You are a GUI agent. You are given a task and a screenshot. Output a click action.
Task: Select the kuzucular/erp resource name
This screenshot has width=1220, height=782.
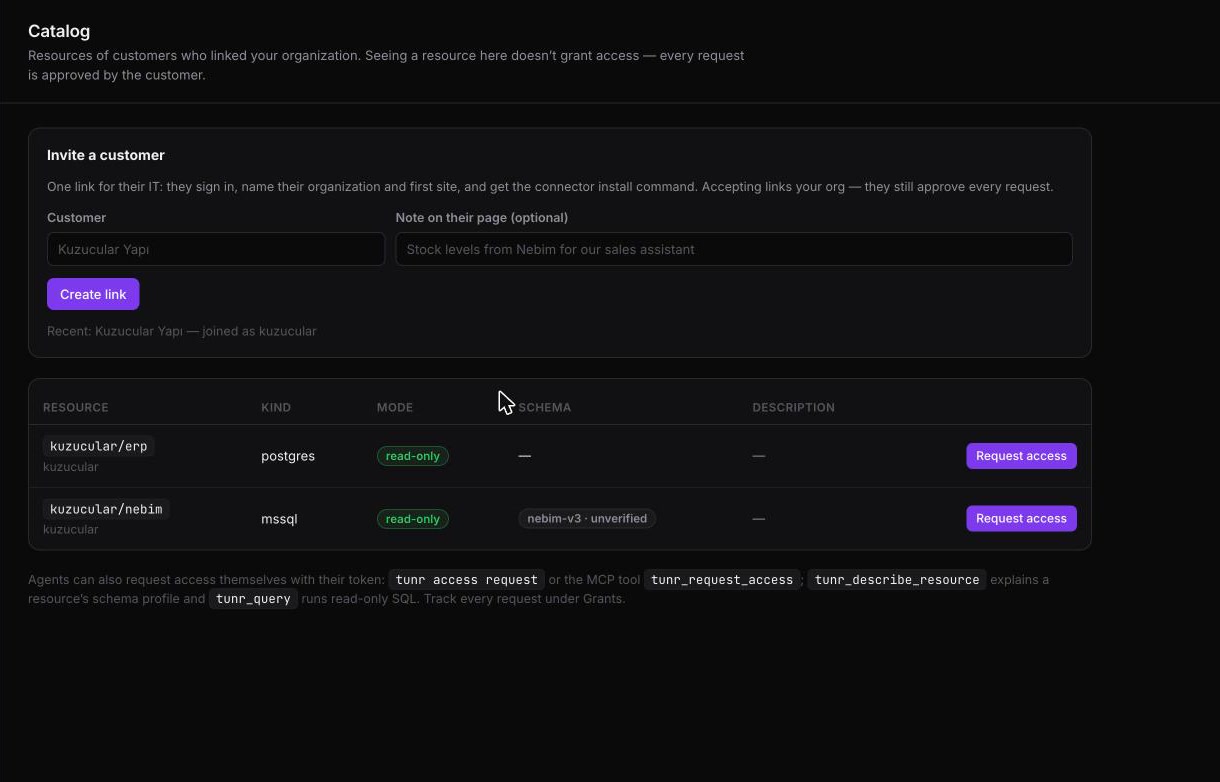[x=99, y=446]
